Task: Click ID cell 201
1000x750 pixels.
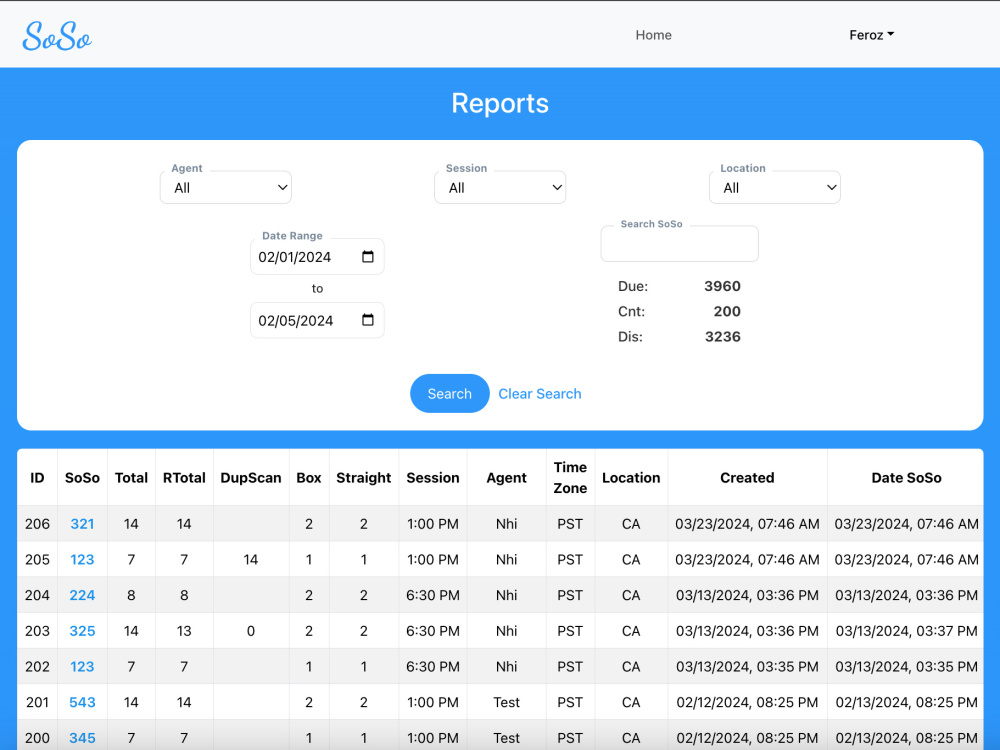Action: [37, 702]
